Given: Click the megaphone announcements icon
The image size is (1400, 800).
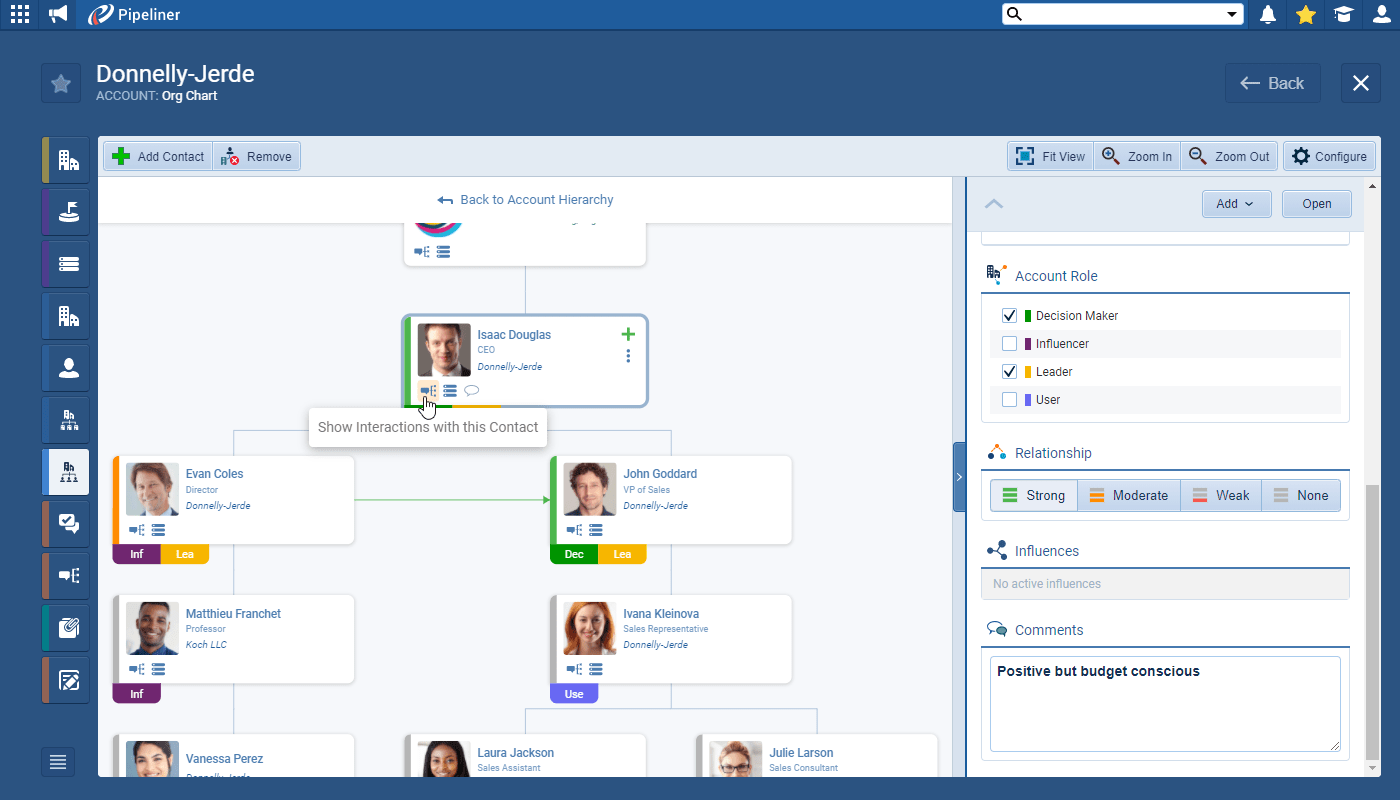Looking at the screenshot, I should click(x=58, y=14).
